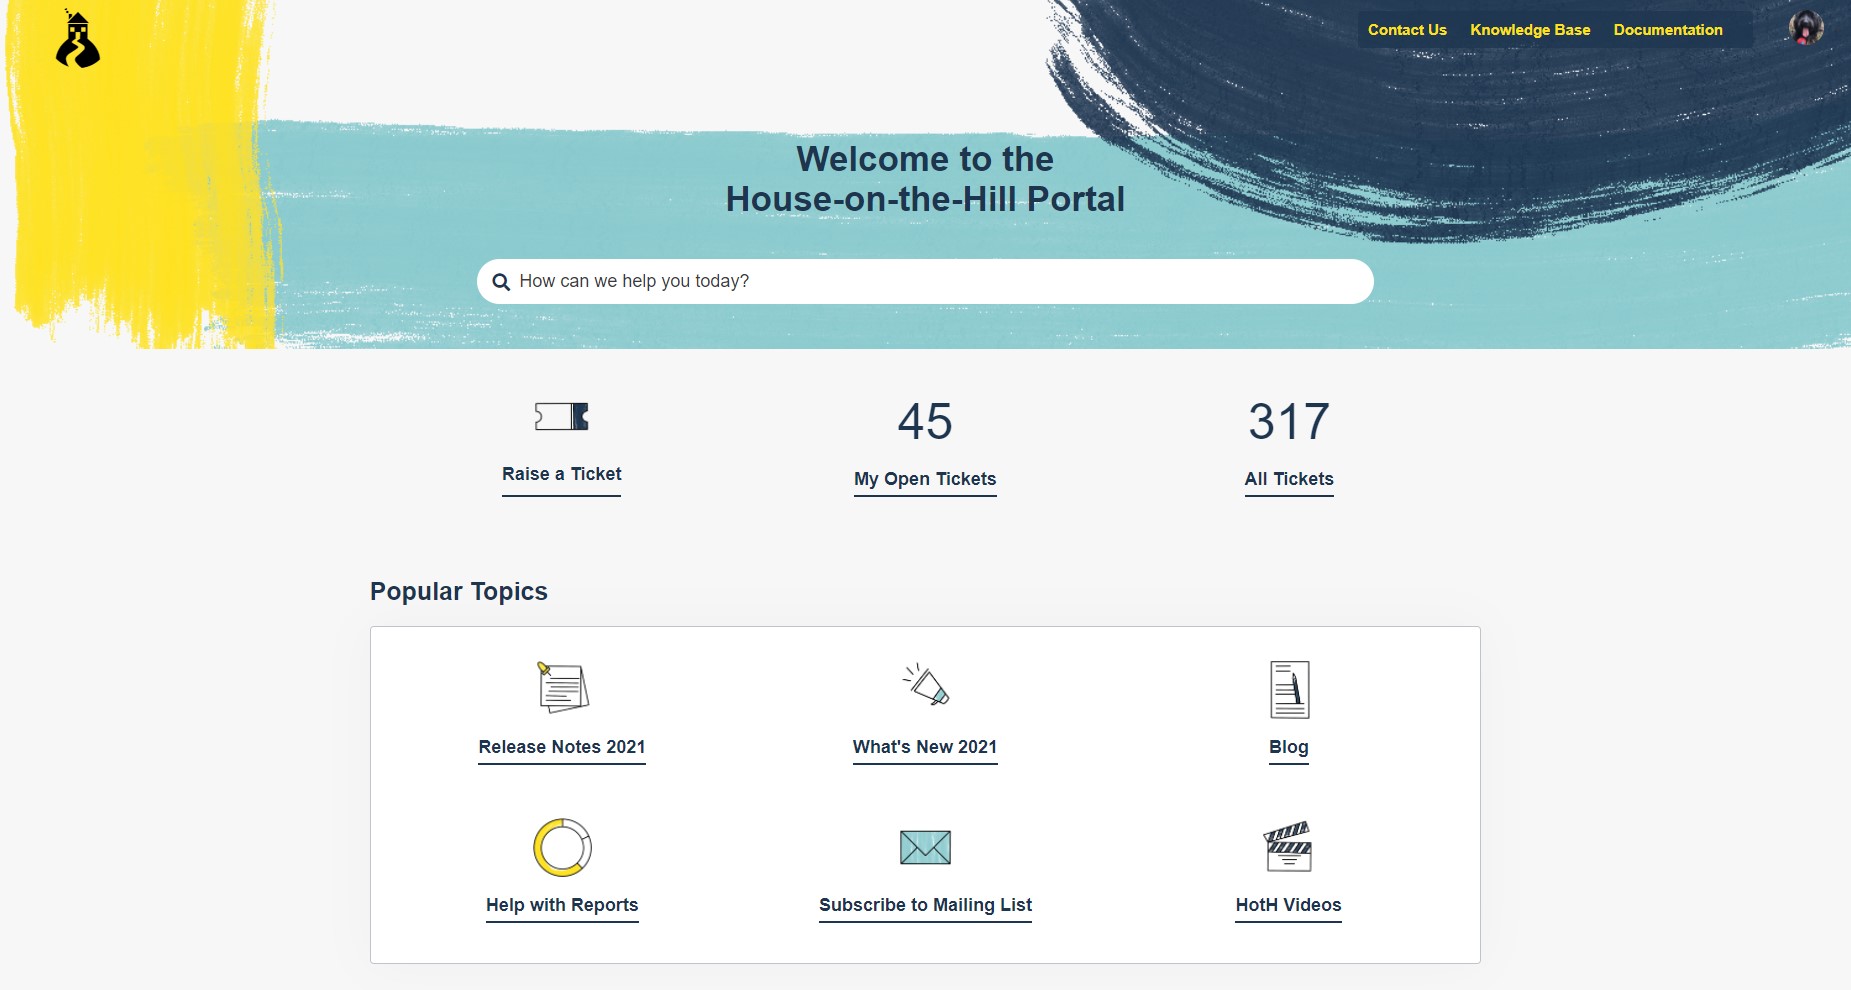Click the House-on-the-Hill logo icon

(x=78, y=40)
